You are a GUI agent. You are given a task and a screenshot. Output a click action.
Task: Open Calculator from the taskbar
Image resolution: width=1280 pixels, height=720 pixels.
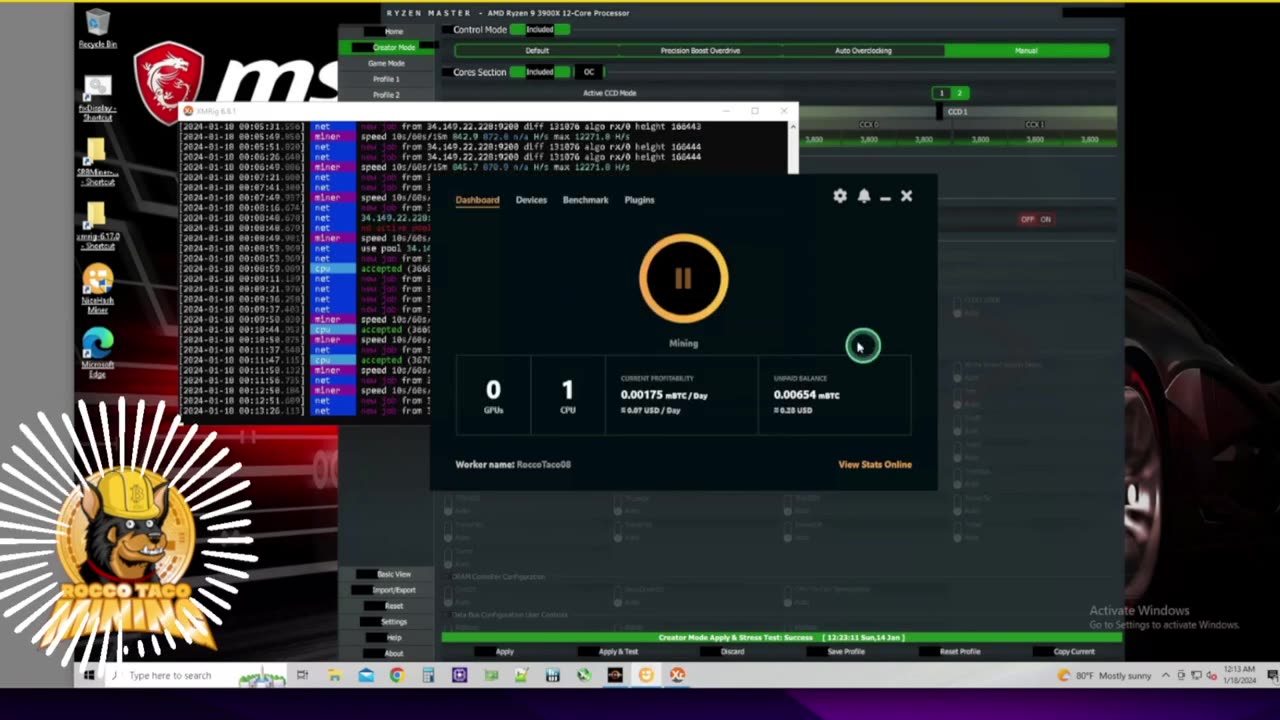(428, 675)
